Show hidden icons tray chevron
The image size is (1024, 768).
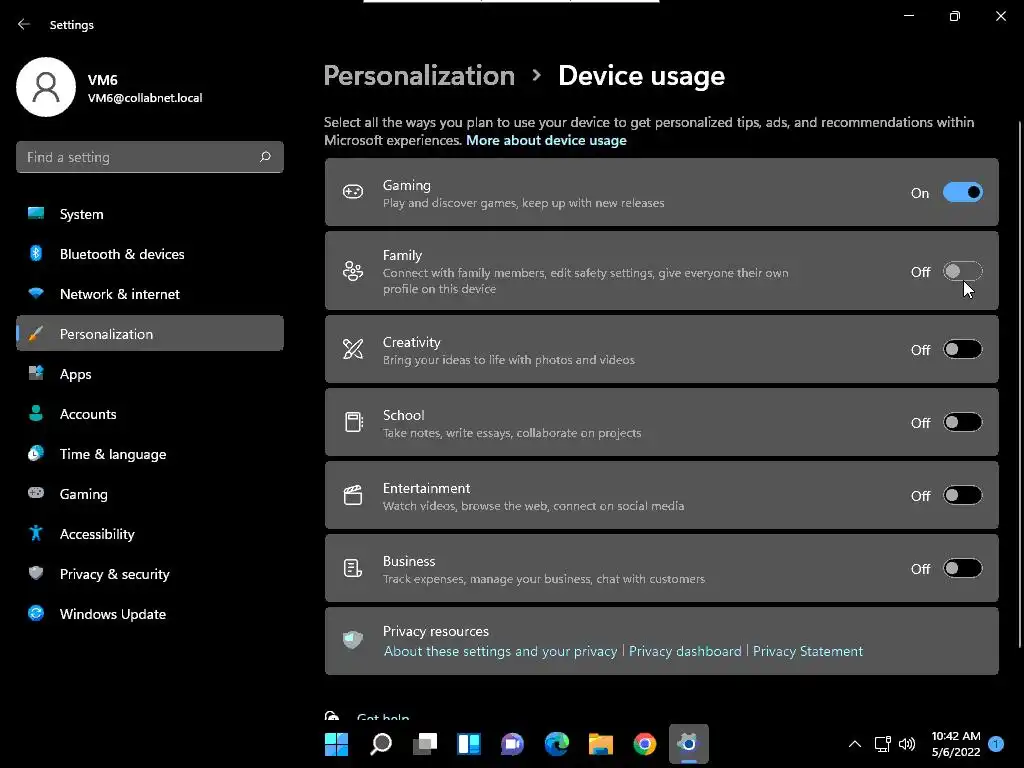click(x=854, y=744)
